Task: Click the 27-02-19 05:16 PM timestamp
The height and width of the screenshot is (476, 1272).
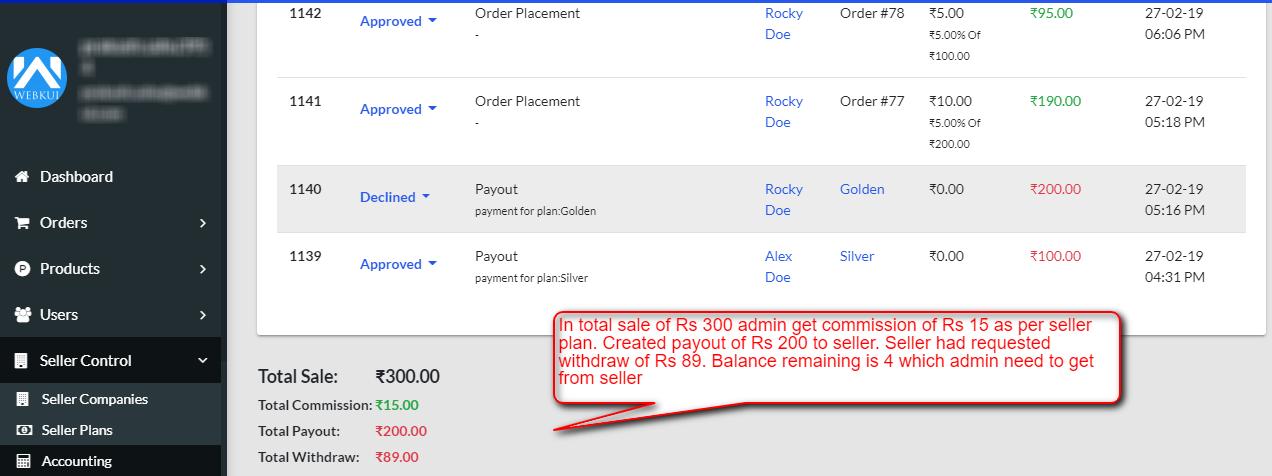Action: 1173,200
